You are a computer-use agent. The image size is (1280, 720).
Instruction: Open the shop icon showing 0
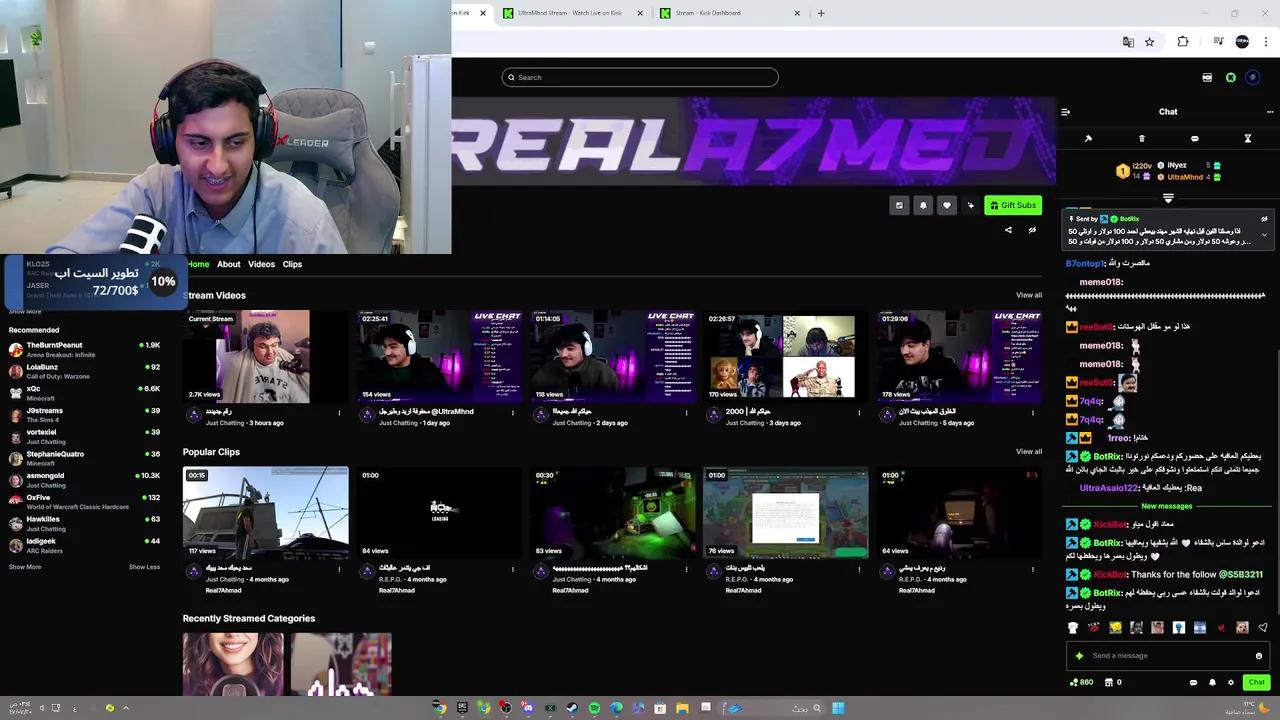[1113, 682]
